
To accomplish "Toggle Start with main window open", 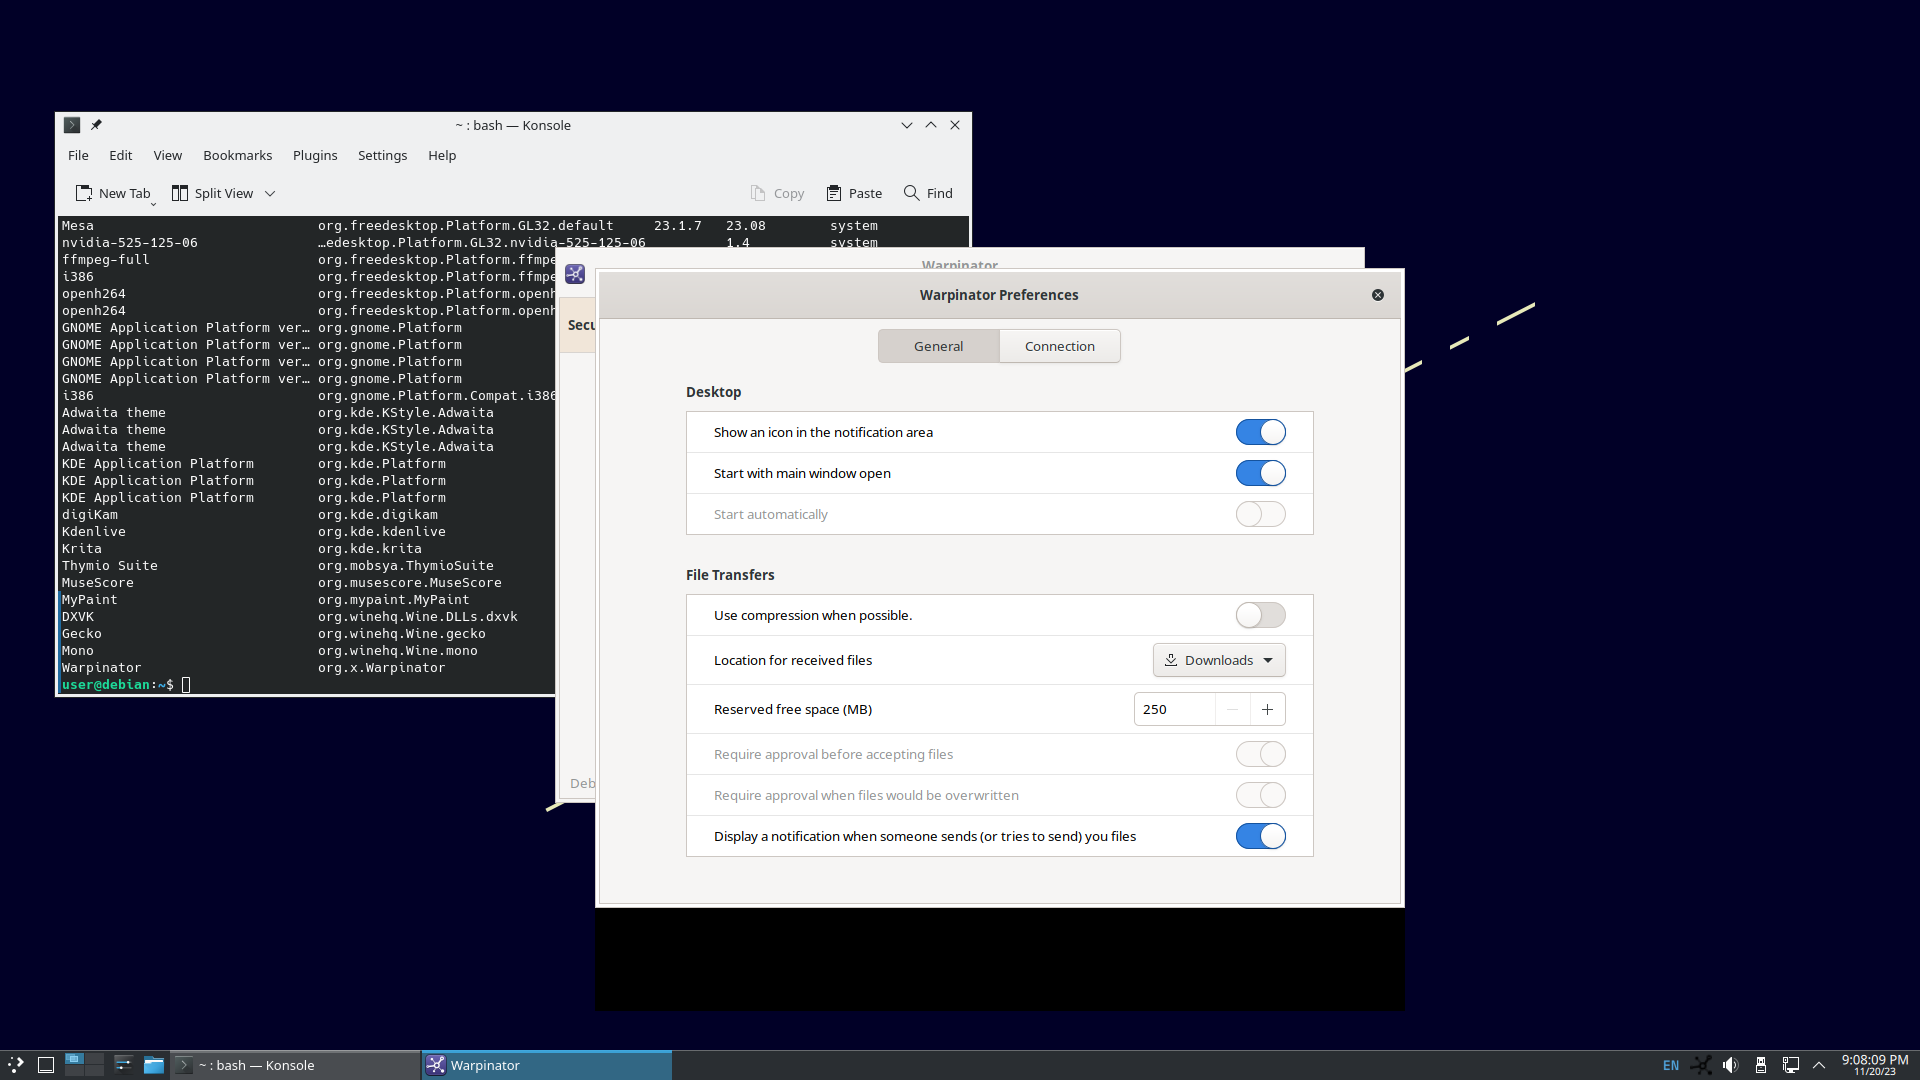I will pos(1260,473).
